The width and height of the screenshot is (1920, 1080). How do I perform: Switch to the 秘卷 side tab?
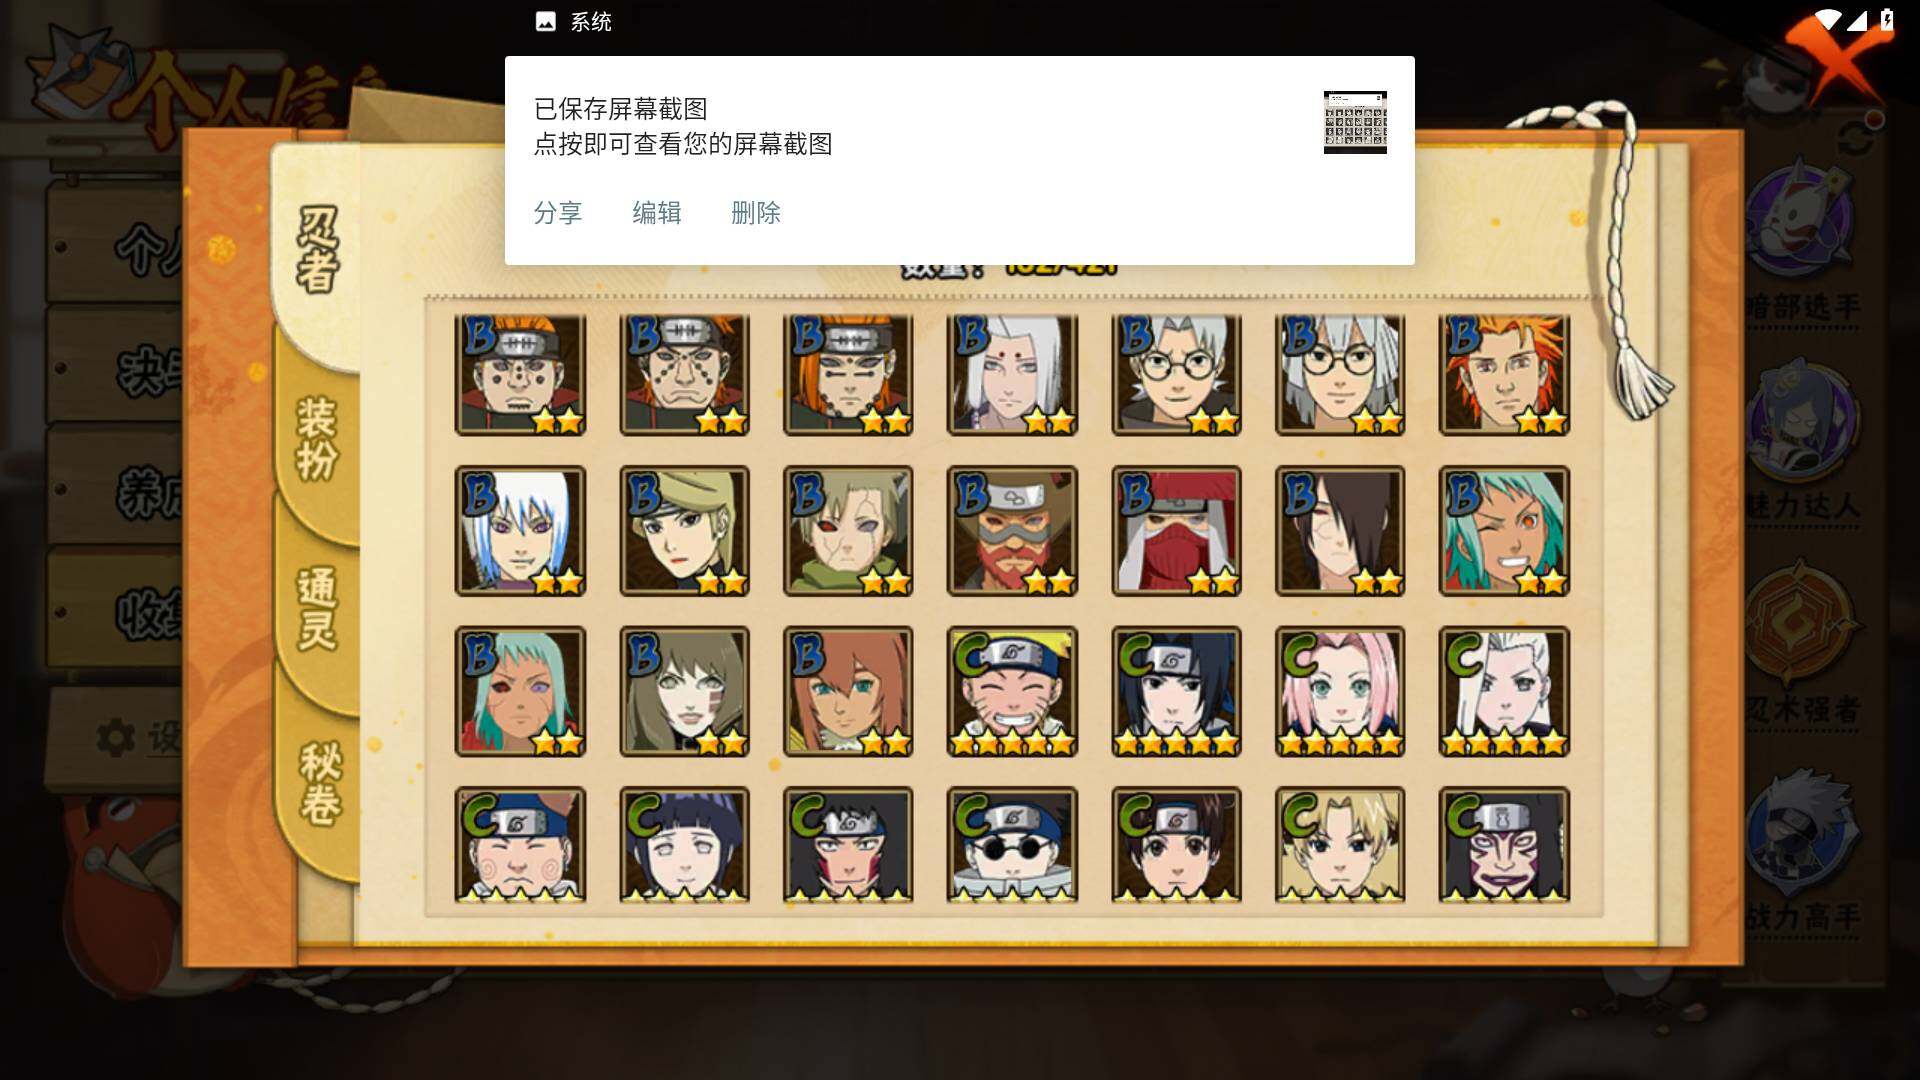coord(320,783)
